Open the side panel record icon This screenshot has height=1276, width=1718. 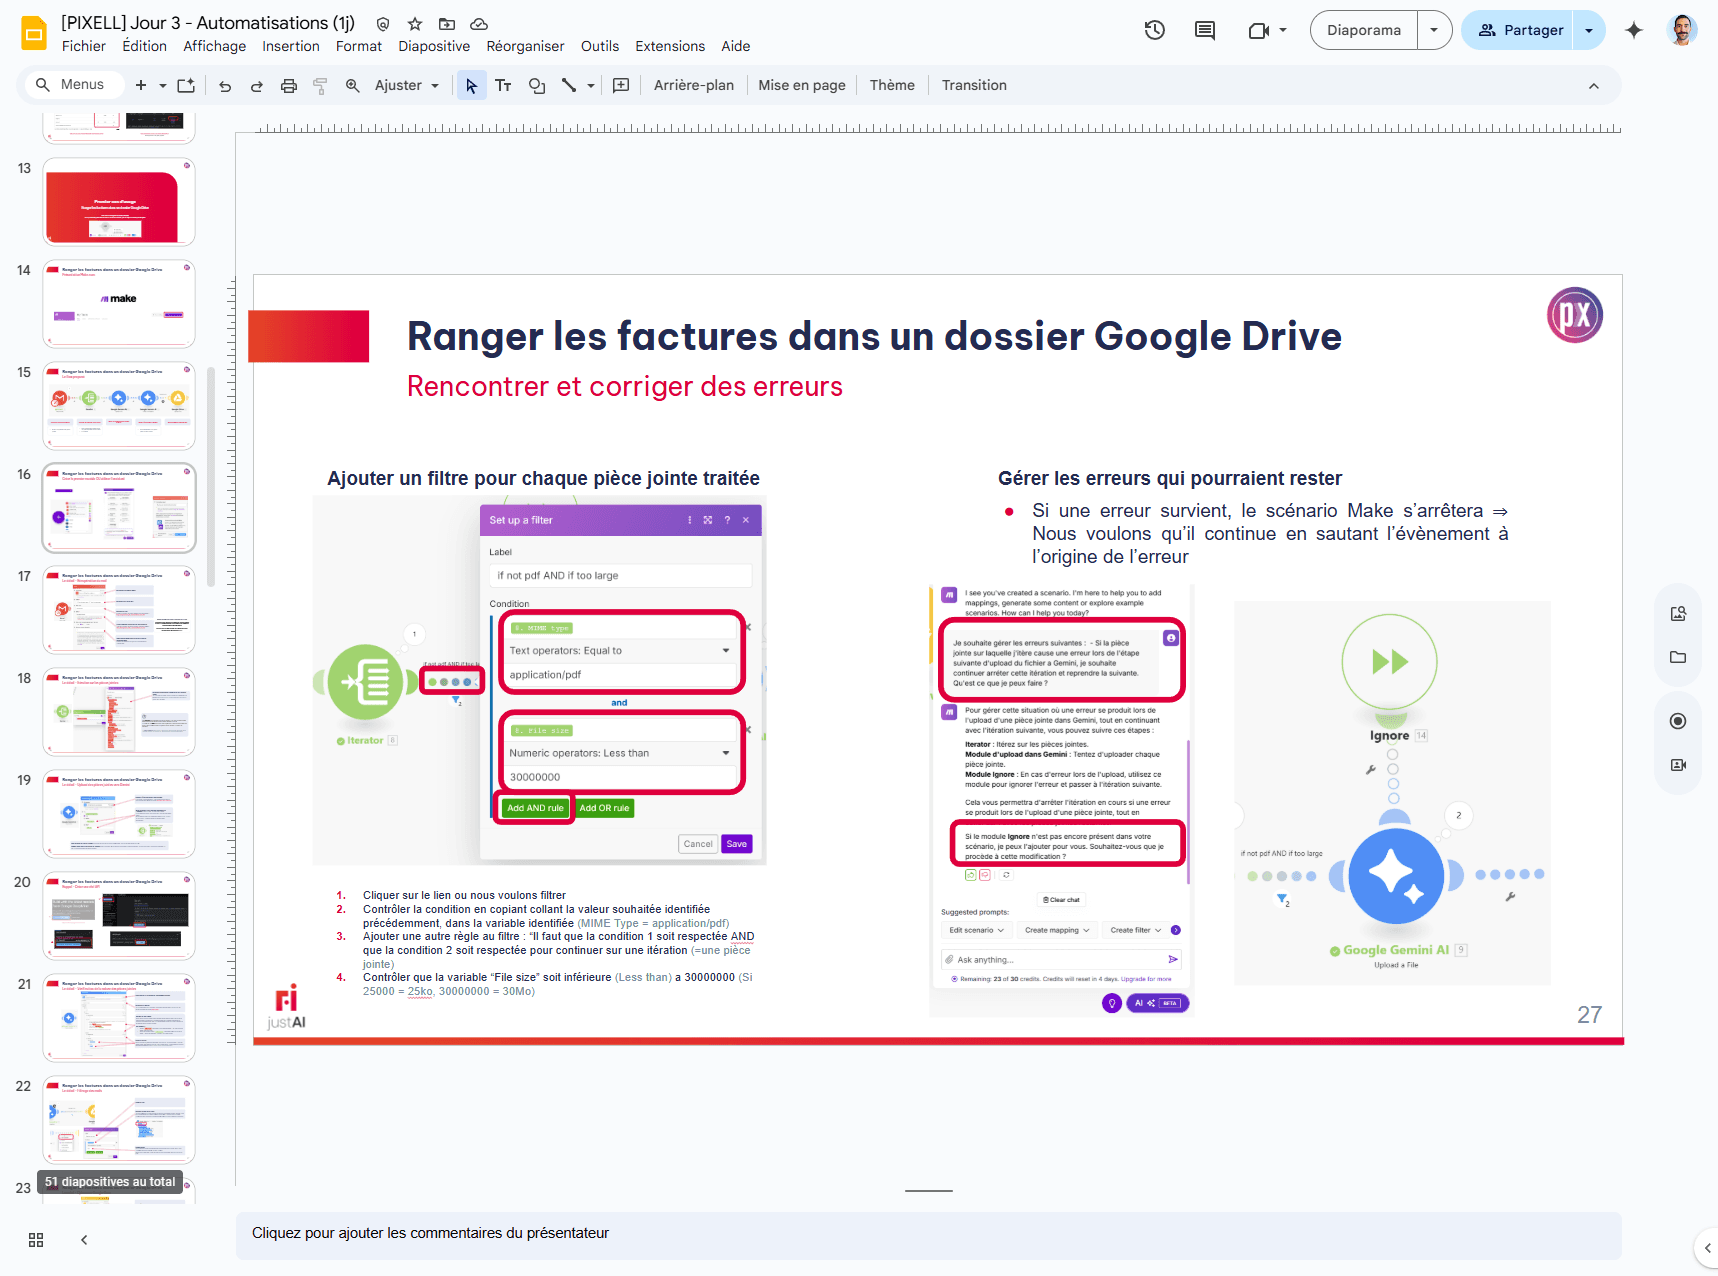(x=1678, y=721)
